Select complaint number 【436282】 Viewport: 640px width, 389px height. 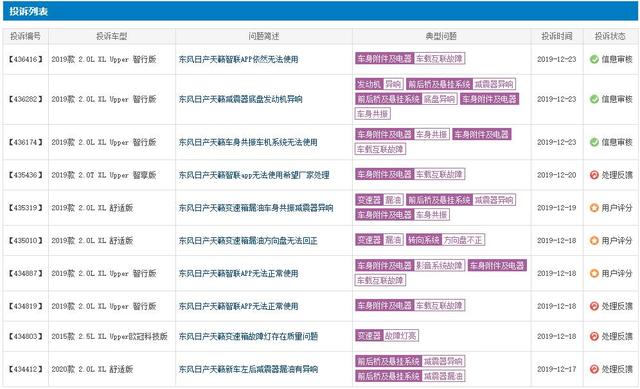pos(25,99)
